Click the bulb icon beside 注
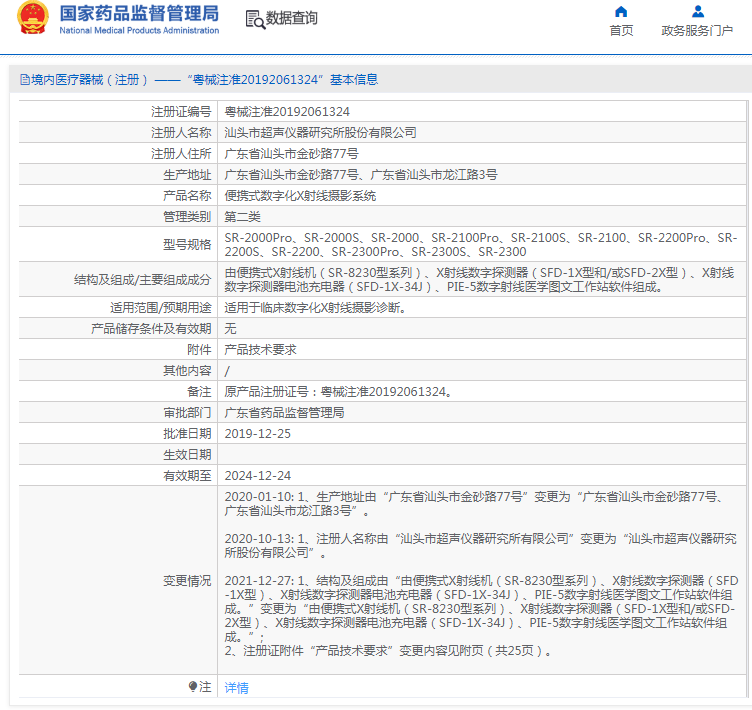Viewport: 752px width, 710px height. [193, 686]
